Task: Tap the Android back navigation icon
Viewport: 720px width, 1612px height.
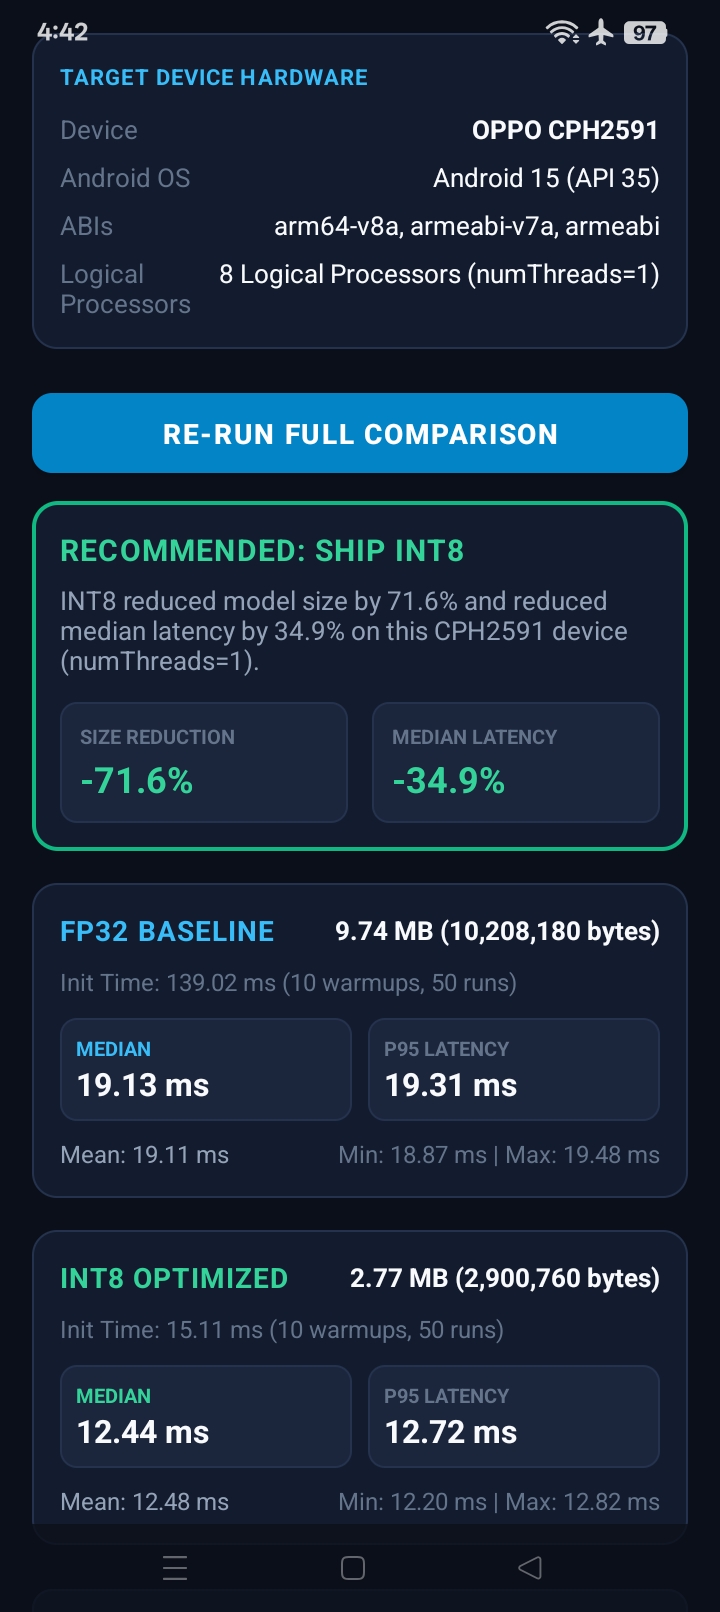Action: pos(530,1568)
